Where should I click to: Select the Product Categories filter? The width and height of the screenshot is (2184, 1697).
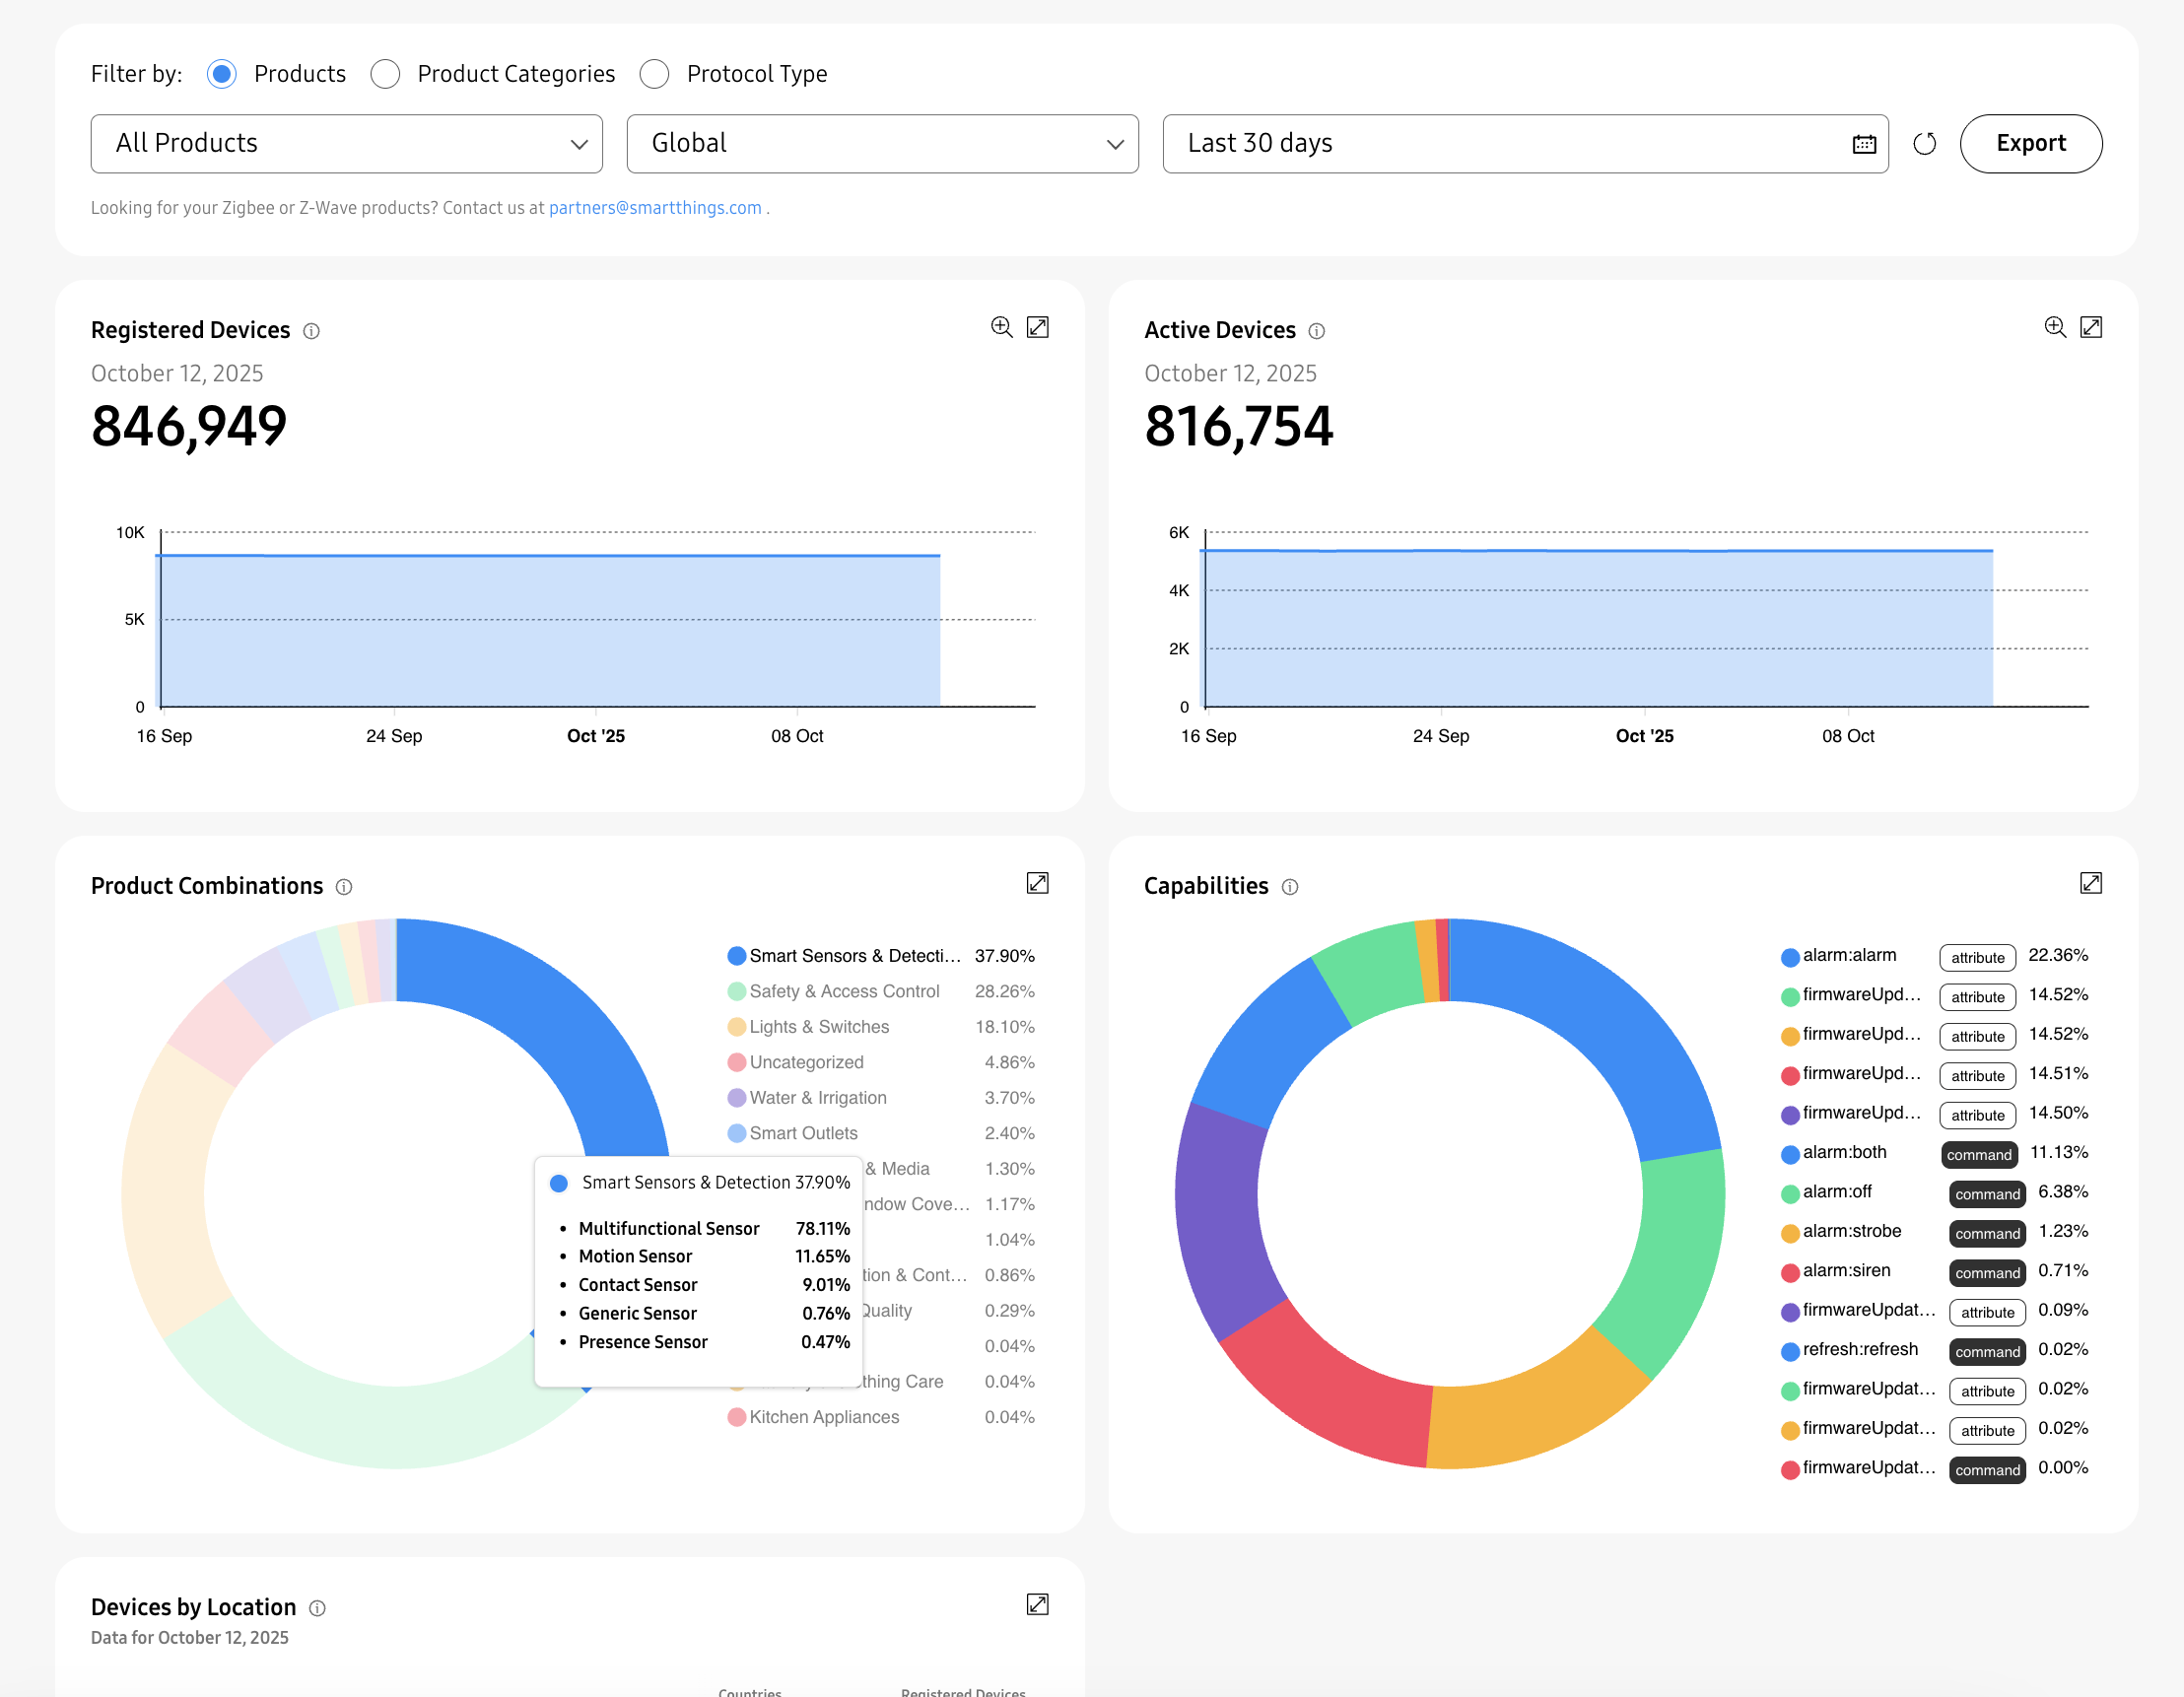click(x=385, y=73)
